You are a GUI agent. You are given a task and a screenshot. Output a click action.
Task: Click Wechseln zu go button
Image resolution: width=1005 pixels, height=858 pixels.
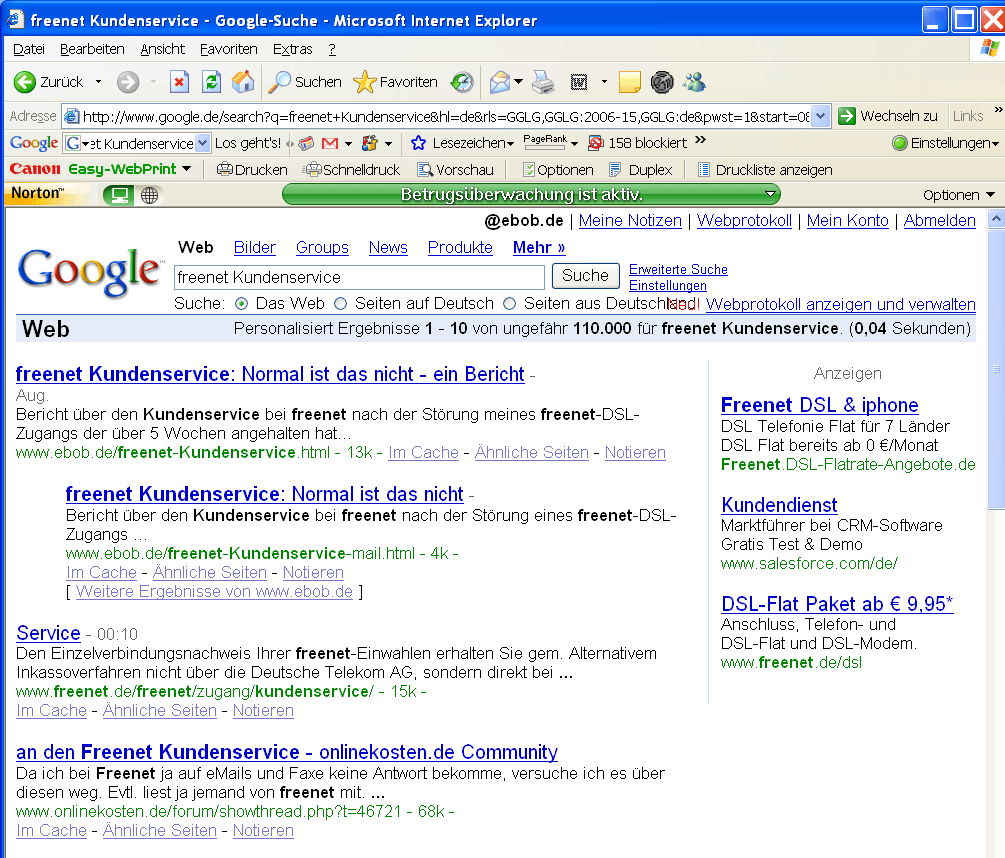pyautogui.click(x=888, y=116)
